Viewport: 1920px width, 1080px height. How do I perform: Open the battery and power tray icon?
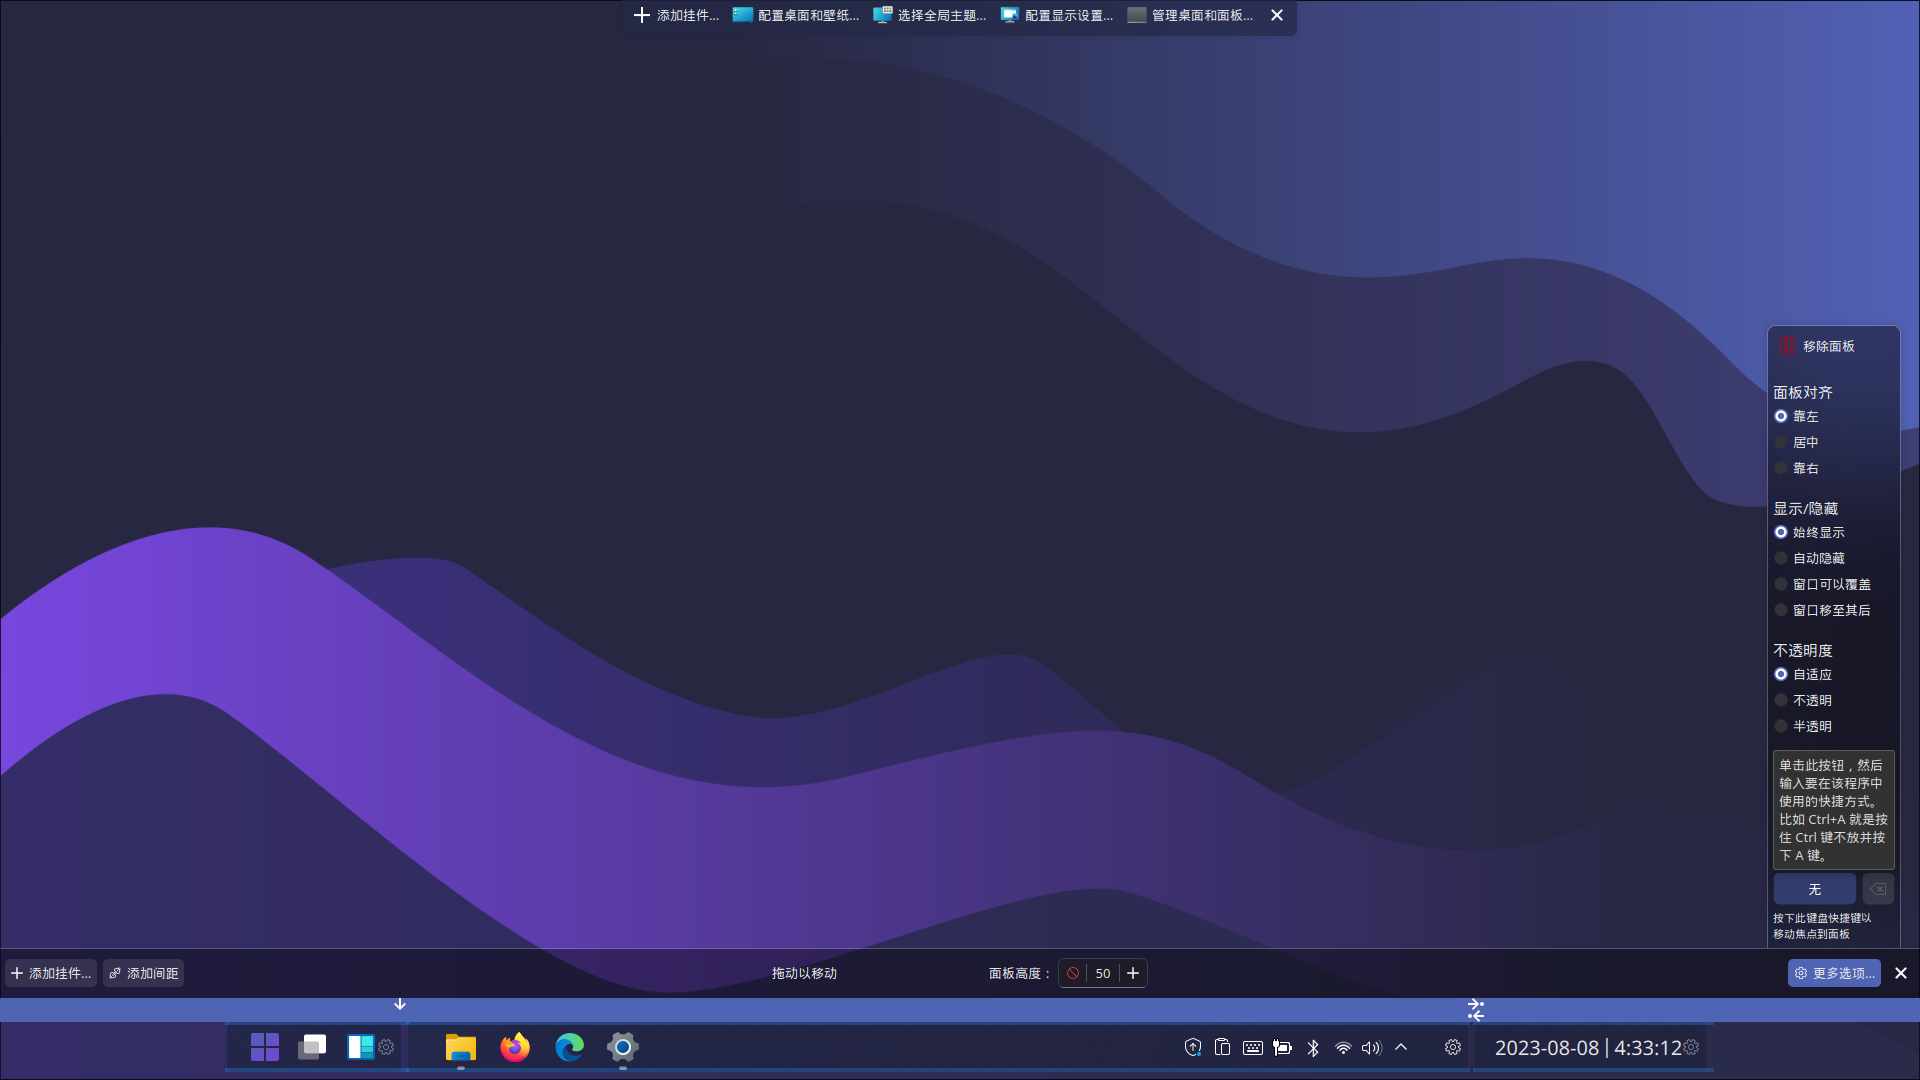click(1282, 1047)
